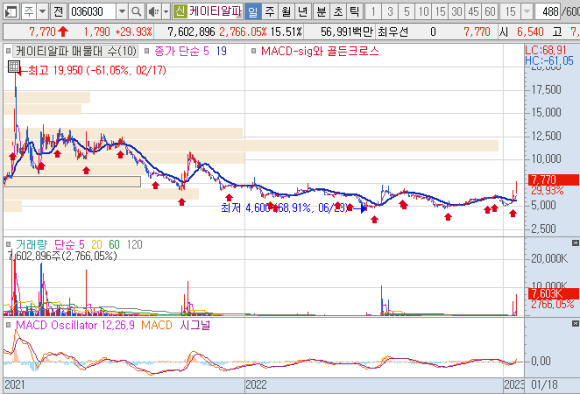Image resolution: width=580 pixels, height=394 pixels.
Task: Choose the 1 interval button
Action: pos(373,12)
